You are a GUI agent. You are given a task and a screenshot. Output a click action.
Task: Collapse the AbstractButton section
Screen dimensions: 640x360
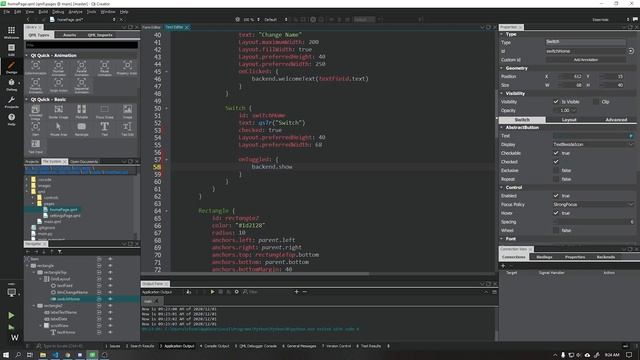coord(502,127)
